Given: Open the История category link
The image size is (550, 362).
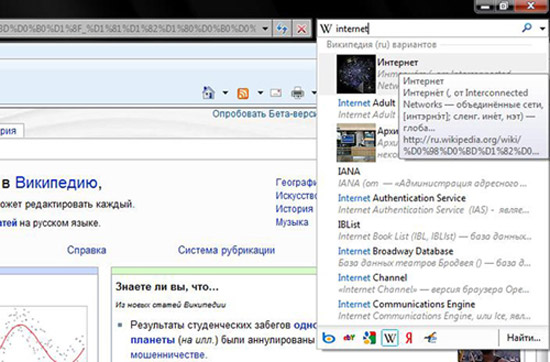Looking at the screenshot, I should click(294, 209).
